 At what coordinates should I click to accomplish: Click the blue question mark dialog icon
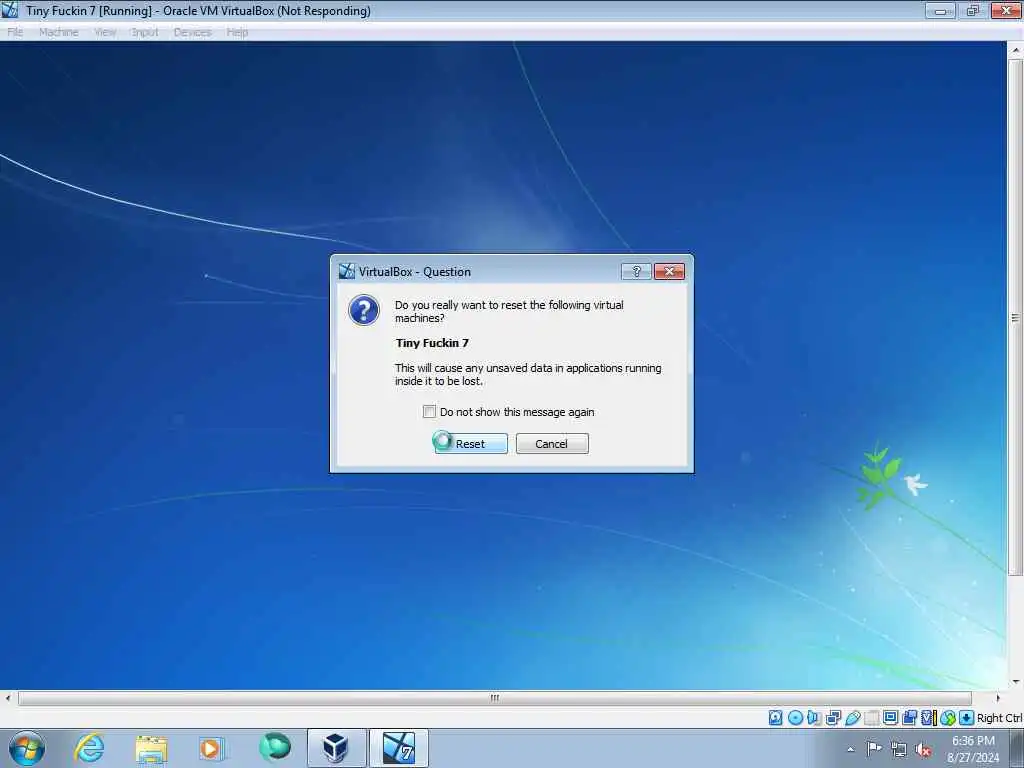pos(364,310)
